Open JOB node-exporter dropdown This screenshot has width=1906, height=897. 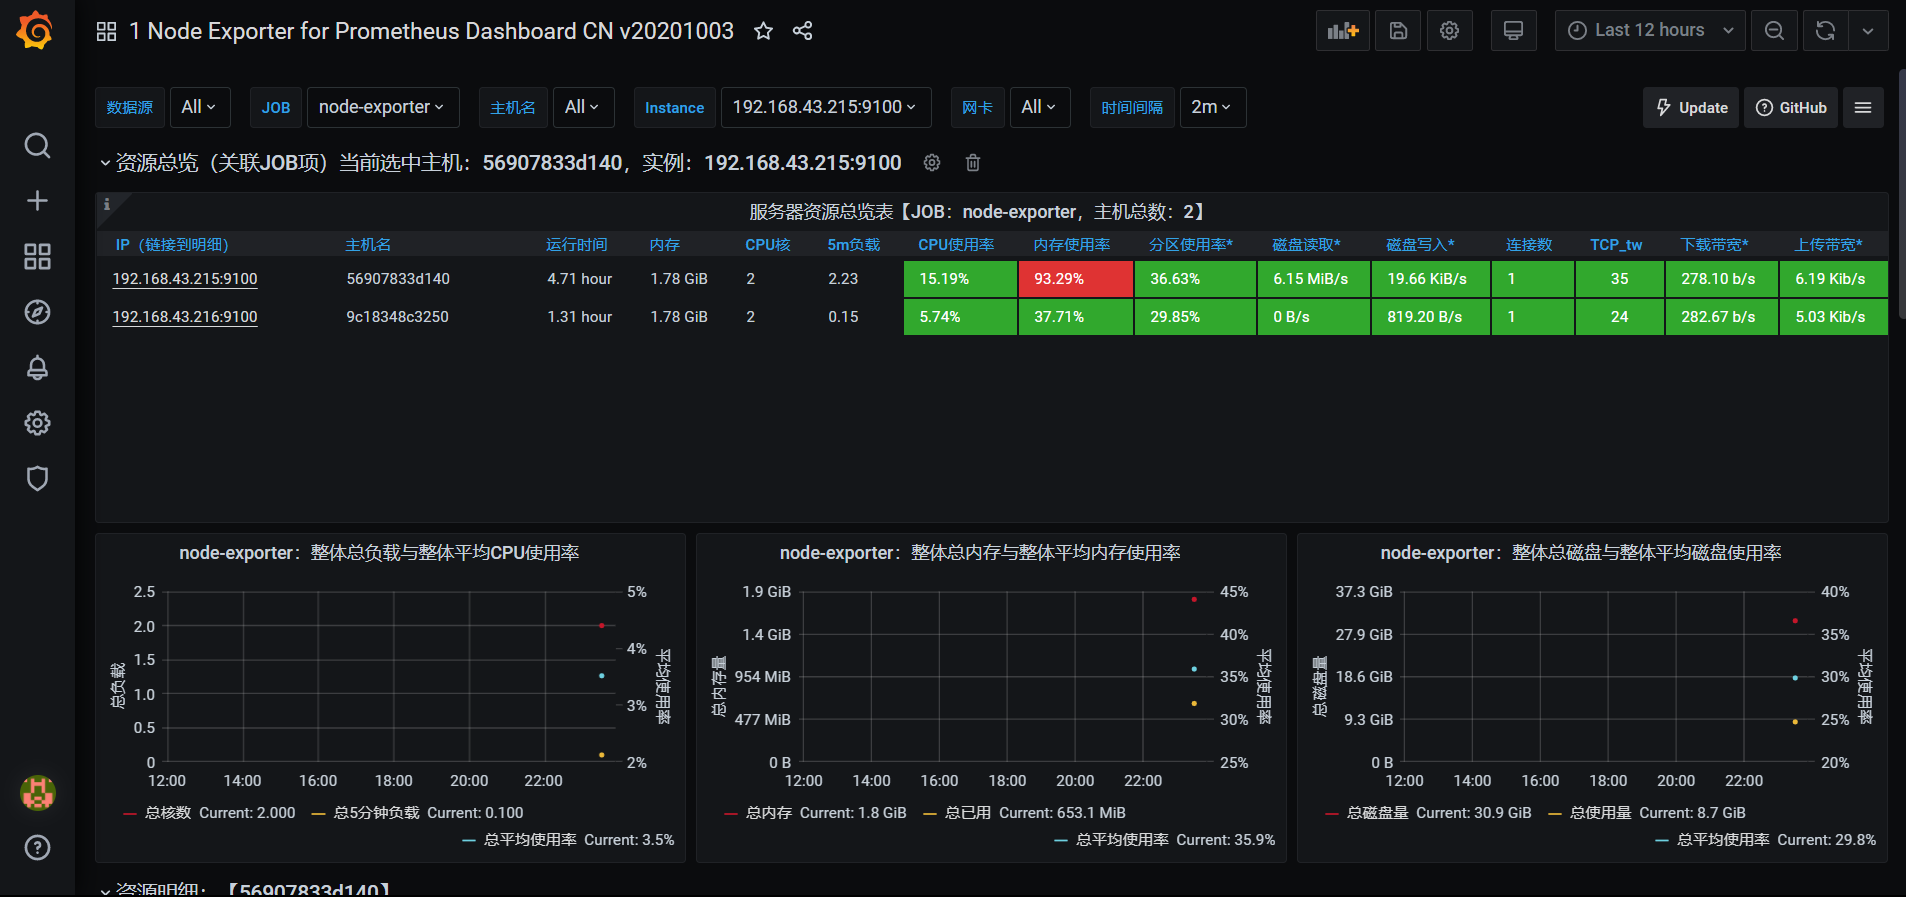(x=382, y=107)
